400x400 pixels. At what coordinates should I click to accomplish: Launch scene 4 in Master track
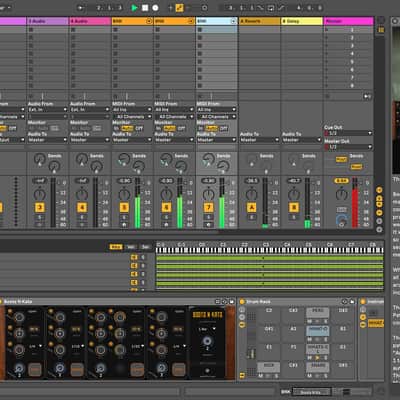pyautogui.click(x=327, y=54)
